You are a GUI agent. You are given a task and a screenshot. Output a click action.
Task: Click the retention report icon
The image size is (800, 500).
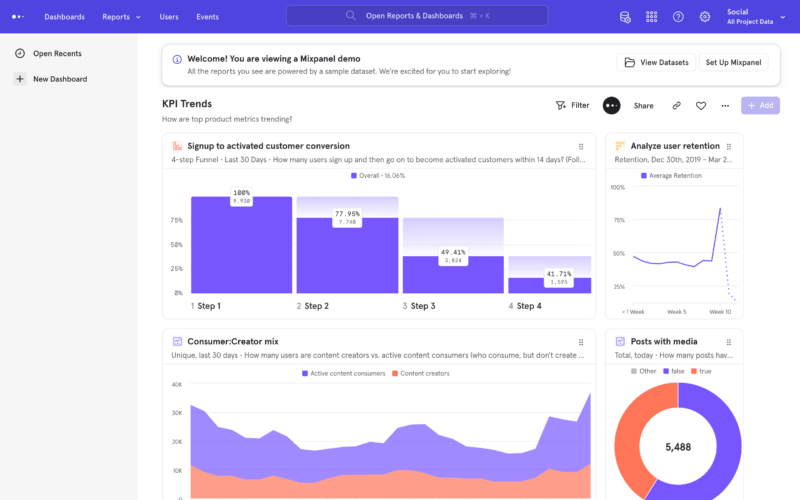click(620, 146)
